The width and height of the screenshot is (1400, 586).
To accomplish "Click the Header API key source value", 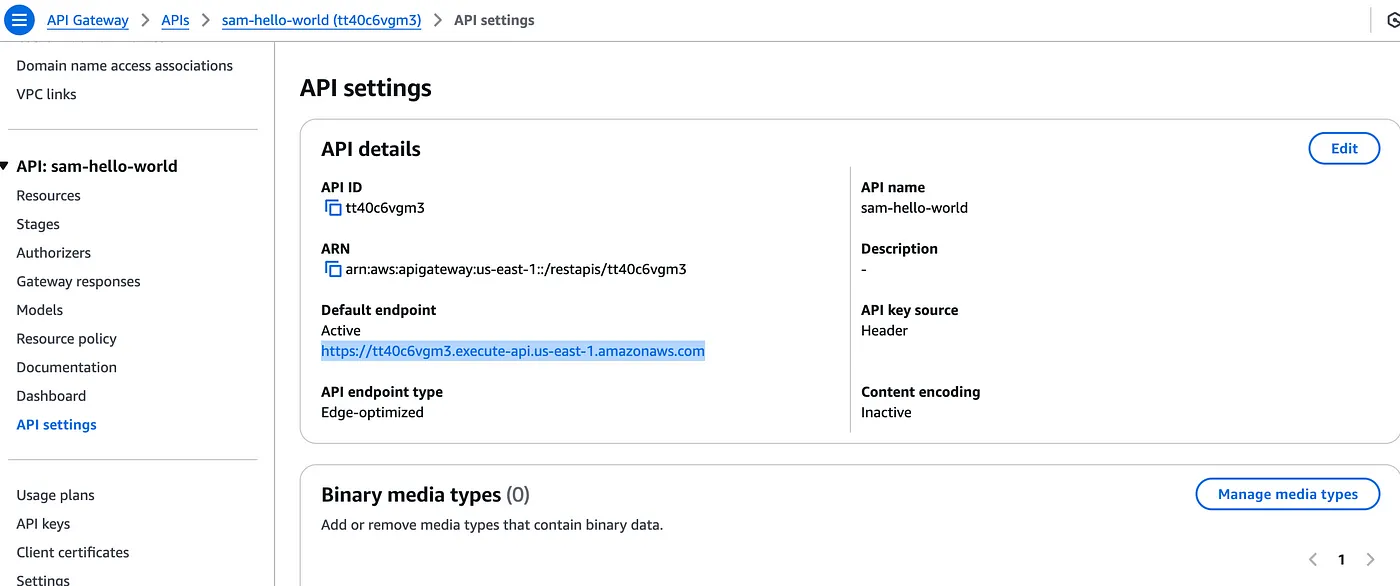I will 884,330.
